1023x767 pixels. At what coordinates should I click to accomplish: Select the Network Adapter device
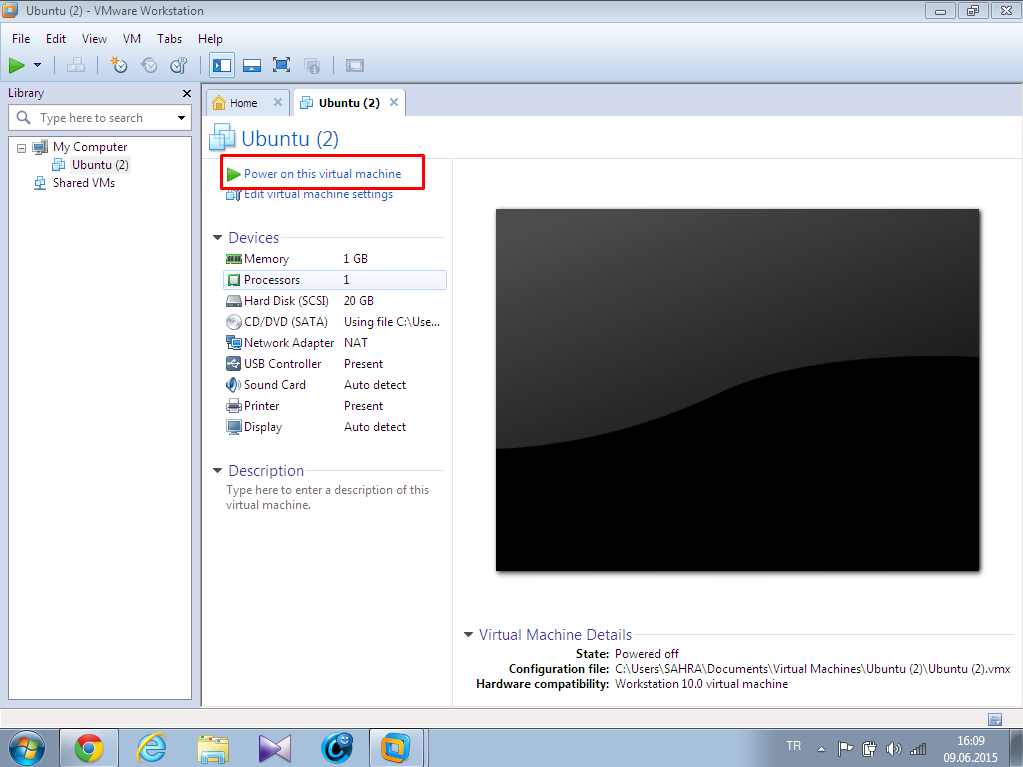[x=335, y=342]
